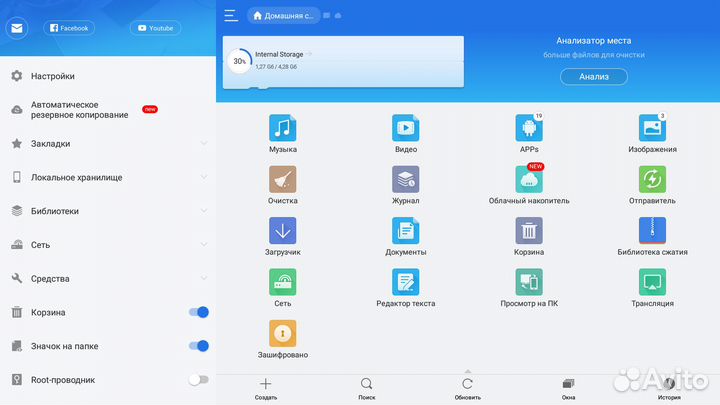Enable the Root-проводник switch
720x405 pixels.
[x=199, y=380]
